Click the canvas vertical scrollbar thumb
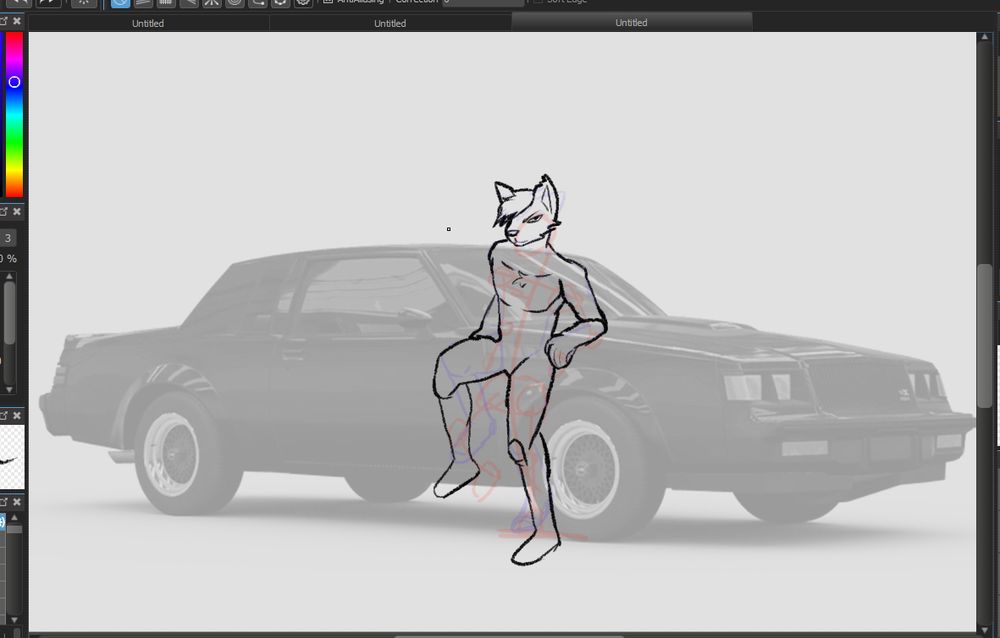Image resolution: width=1000 pixels, height=638 pixels. [985, 336]
